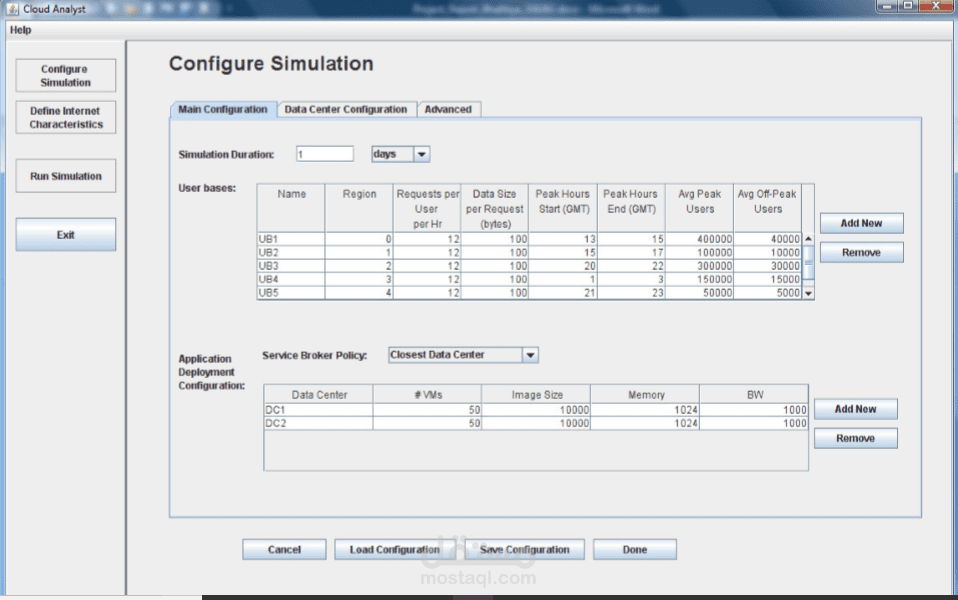The width and height of the screenshot is (958, 600).
Task: Click the user bases scrollbar down arrow
Action: click(808, 293)
